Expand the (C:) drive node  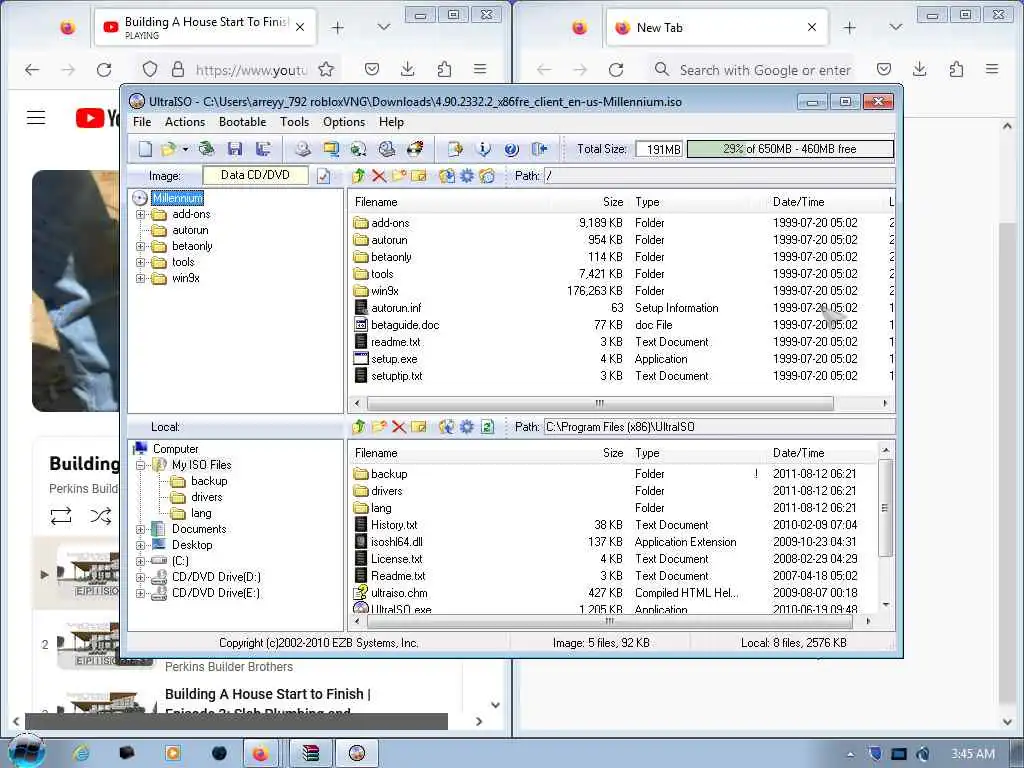pos(140,561)
